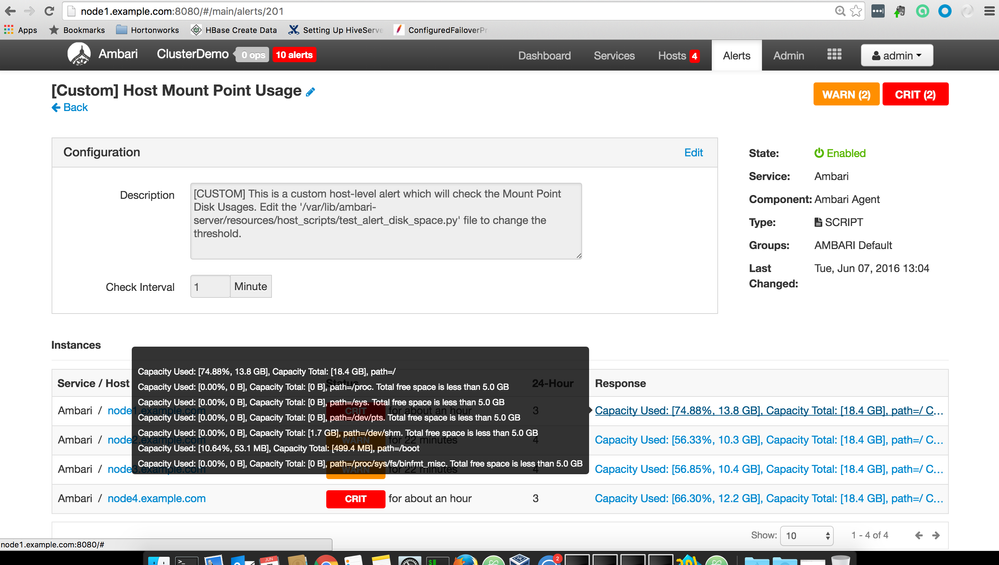Screen dimensions: 999x565
Task: Click the Chrome icon in the Dock
Action: 326,561
